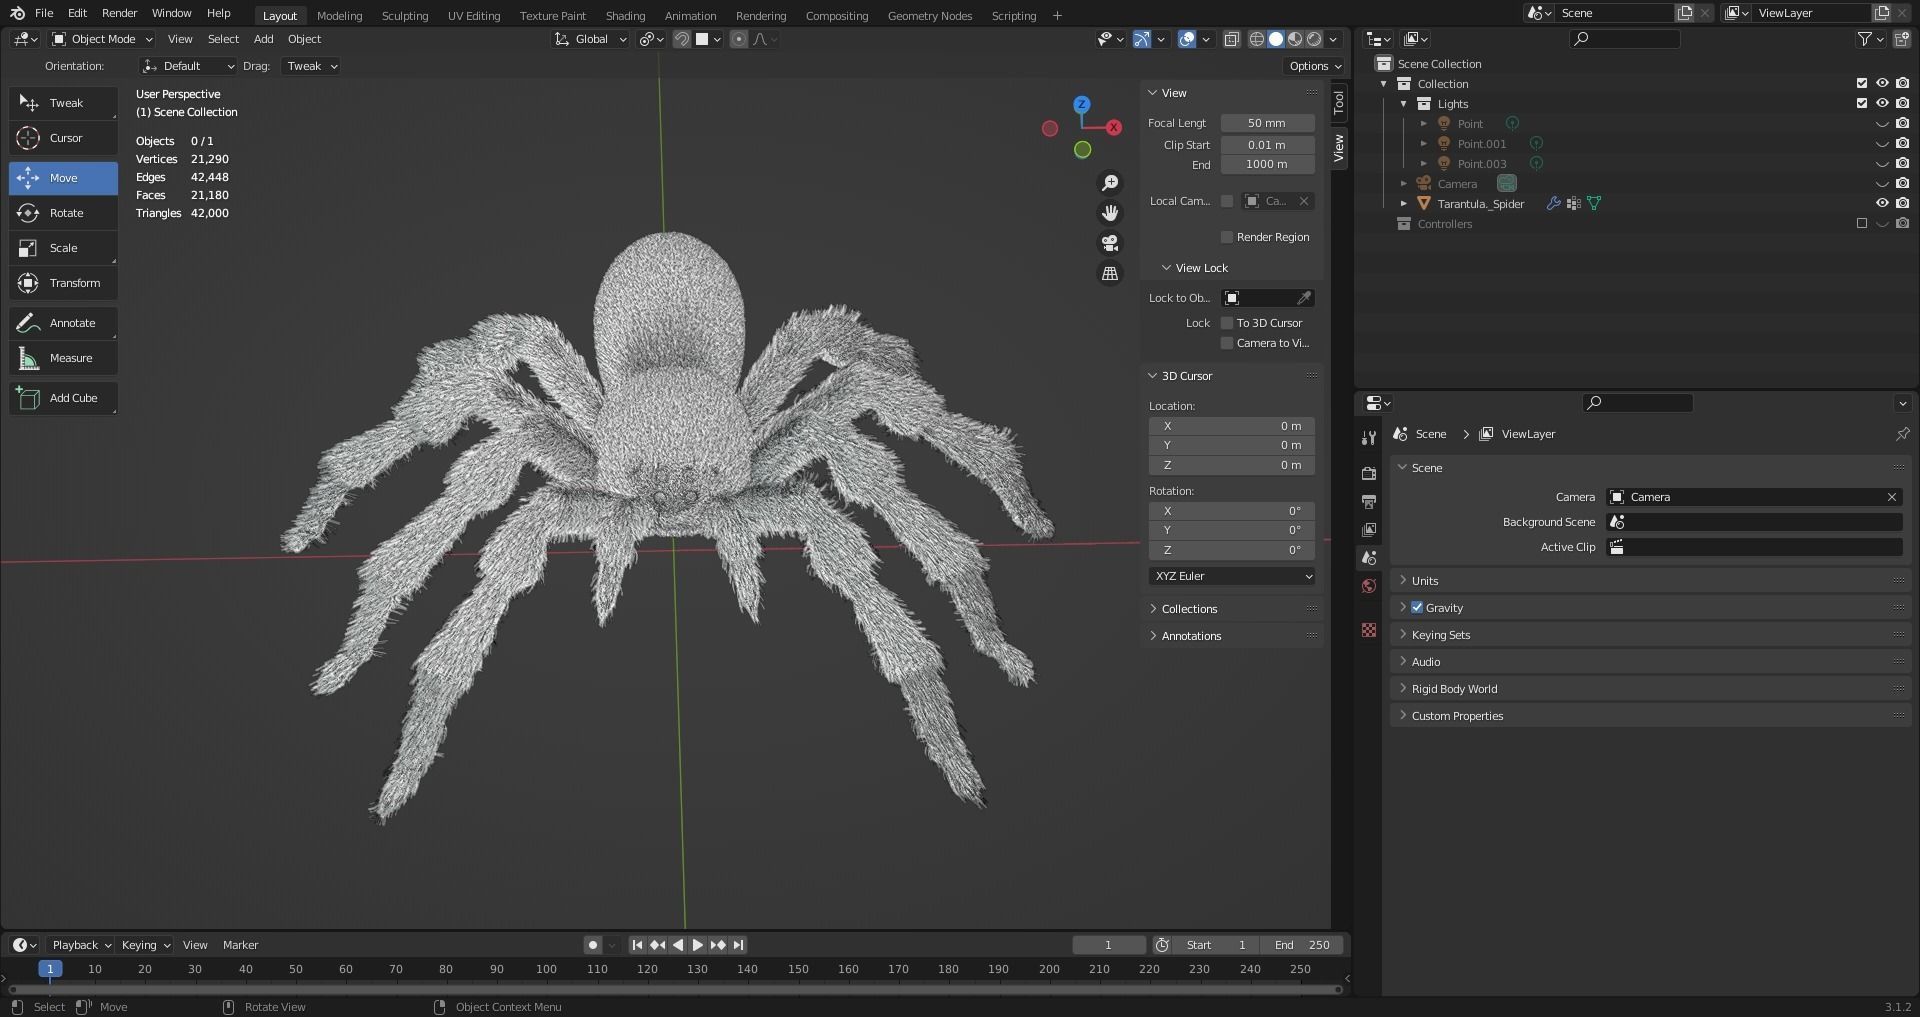Screen dimensions: 1920x1017
Task: Switch to the Shading workspace tab
Action: coord(625,15)
